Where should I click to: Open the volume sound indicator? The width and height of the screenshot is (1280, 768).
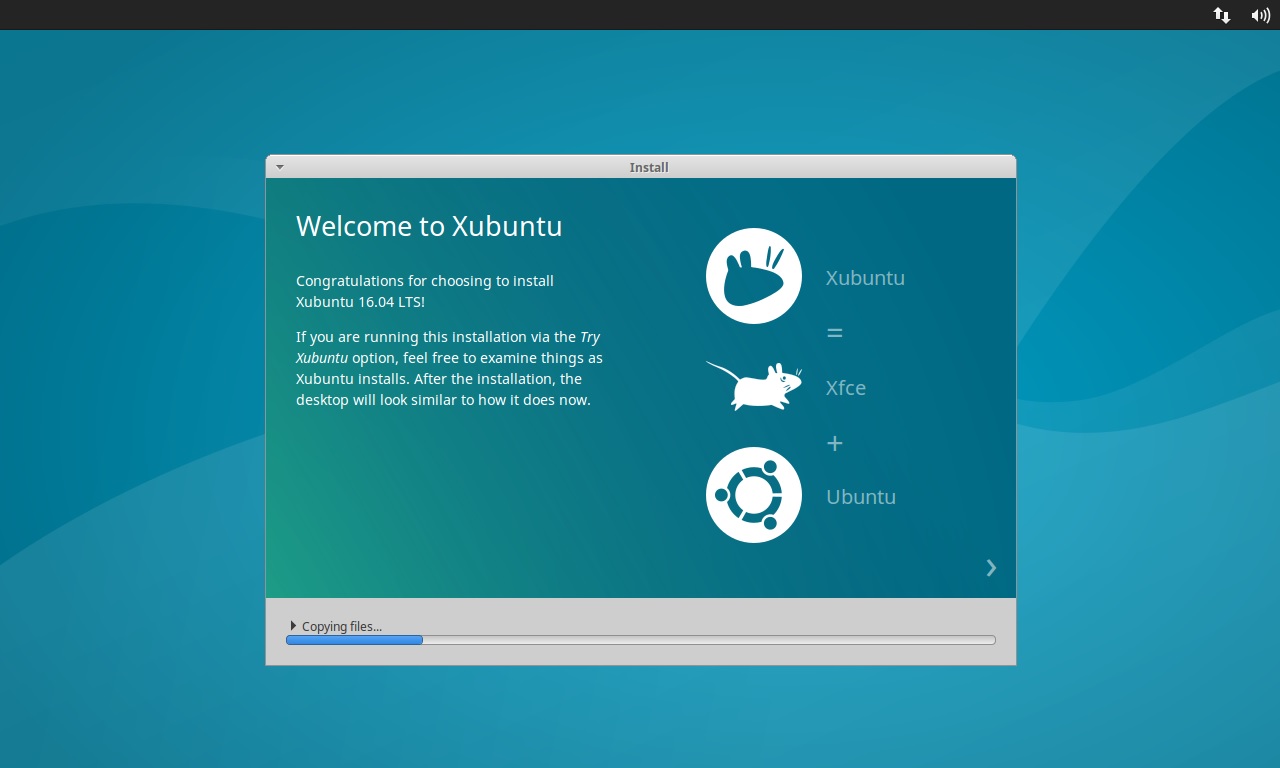coord(1260,15)
